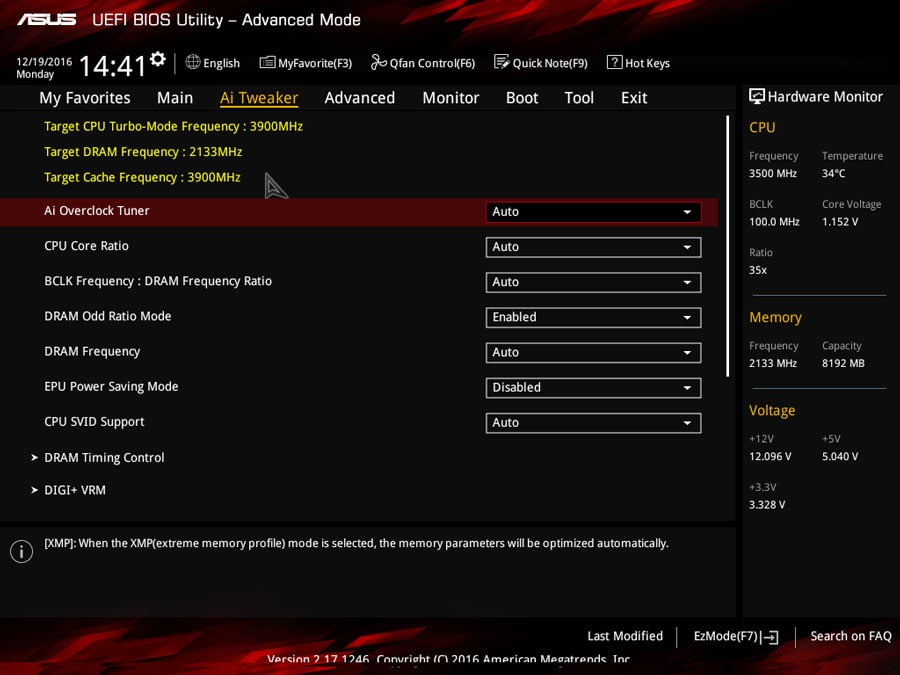The width and height of the screenshot is (900, 675).
Task: Open BCLK Frequency DRAM Frequency Ratio dropdown
Action: [593, 282]
